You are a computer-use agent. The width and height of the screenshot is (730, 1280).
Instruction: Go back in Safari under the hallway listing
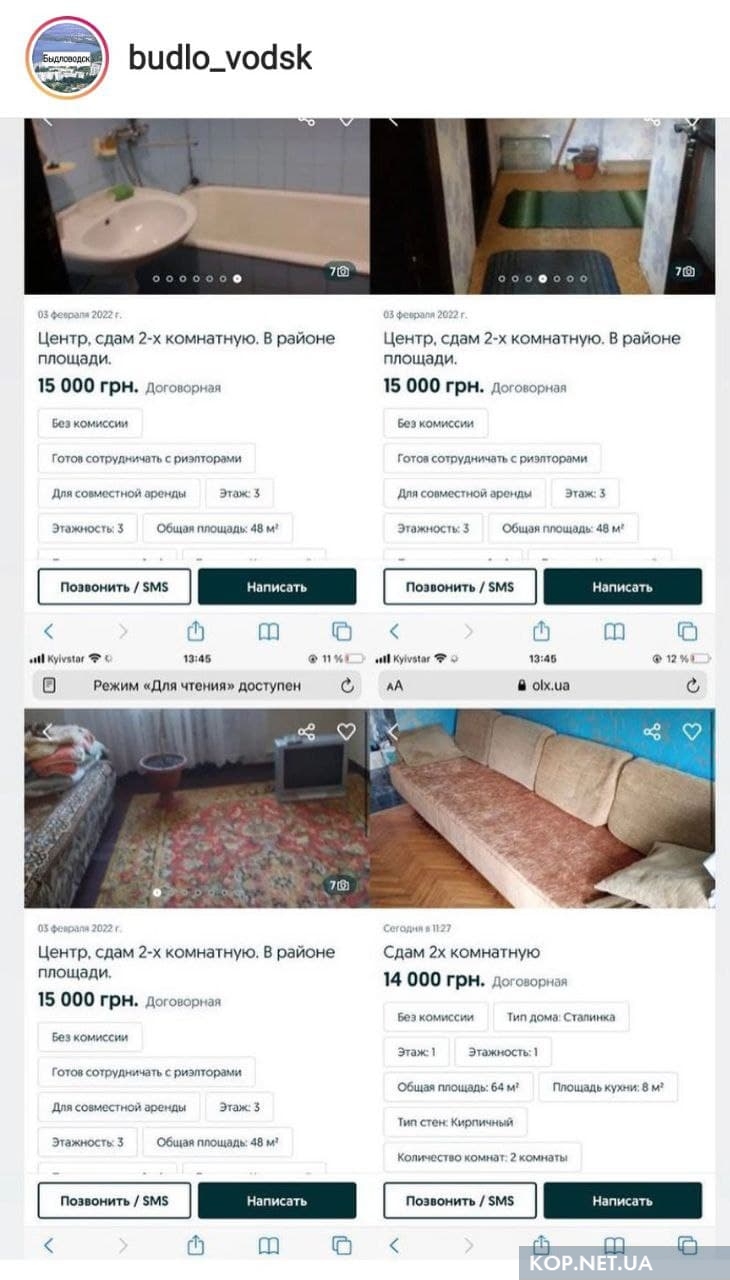point(394,632)
